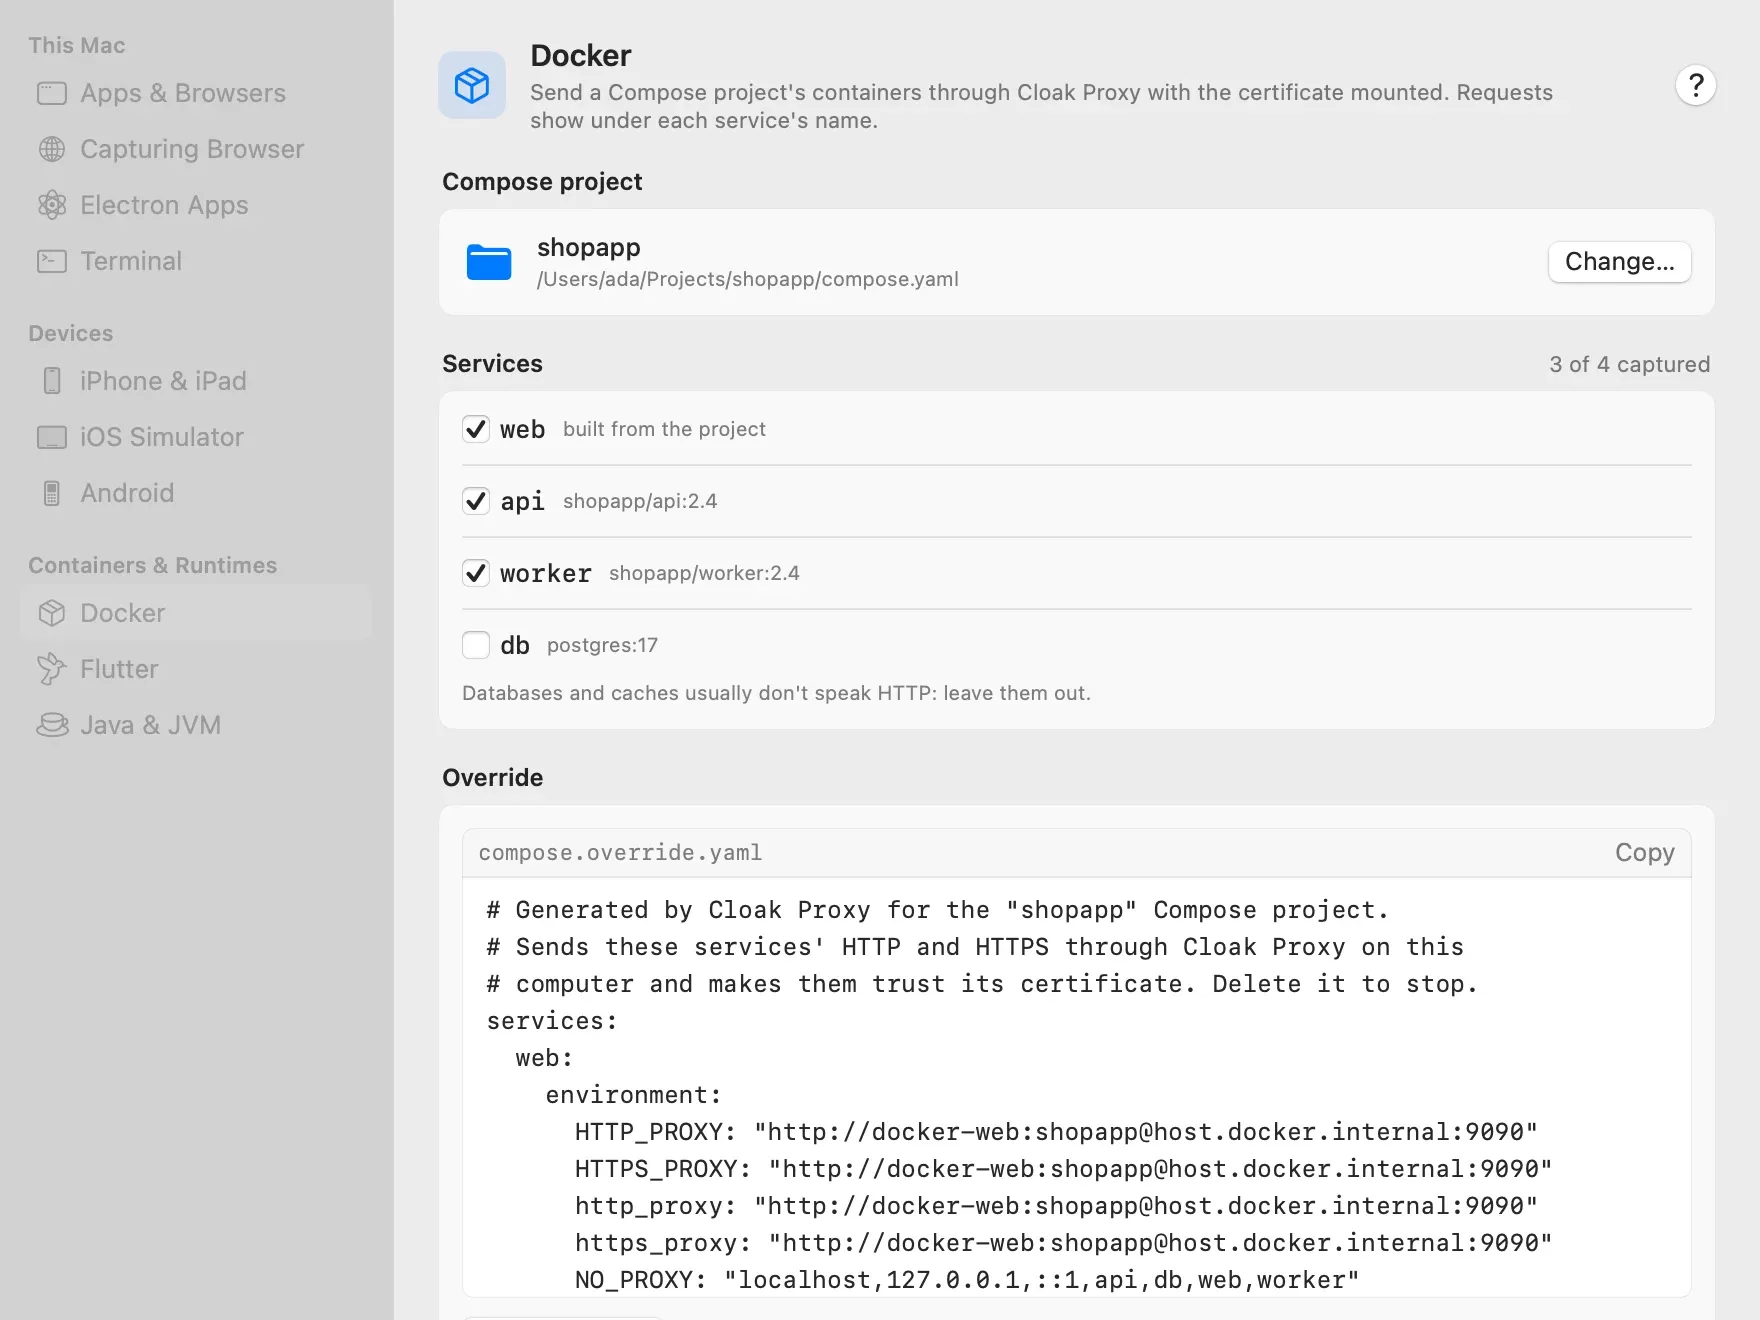Click the shopapp/worker:2.4 image label
The height and width of the screenshot is (1320, 1760).
tap(704, 573)
